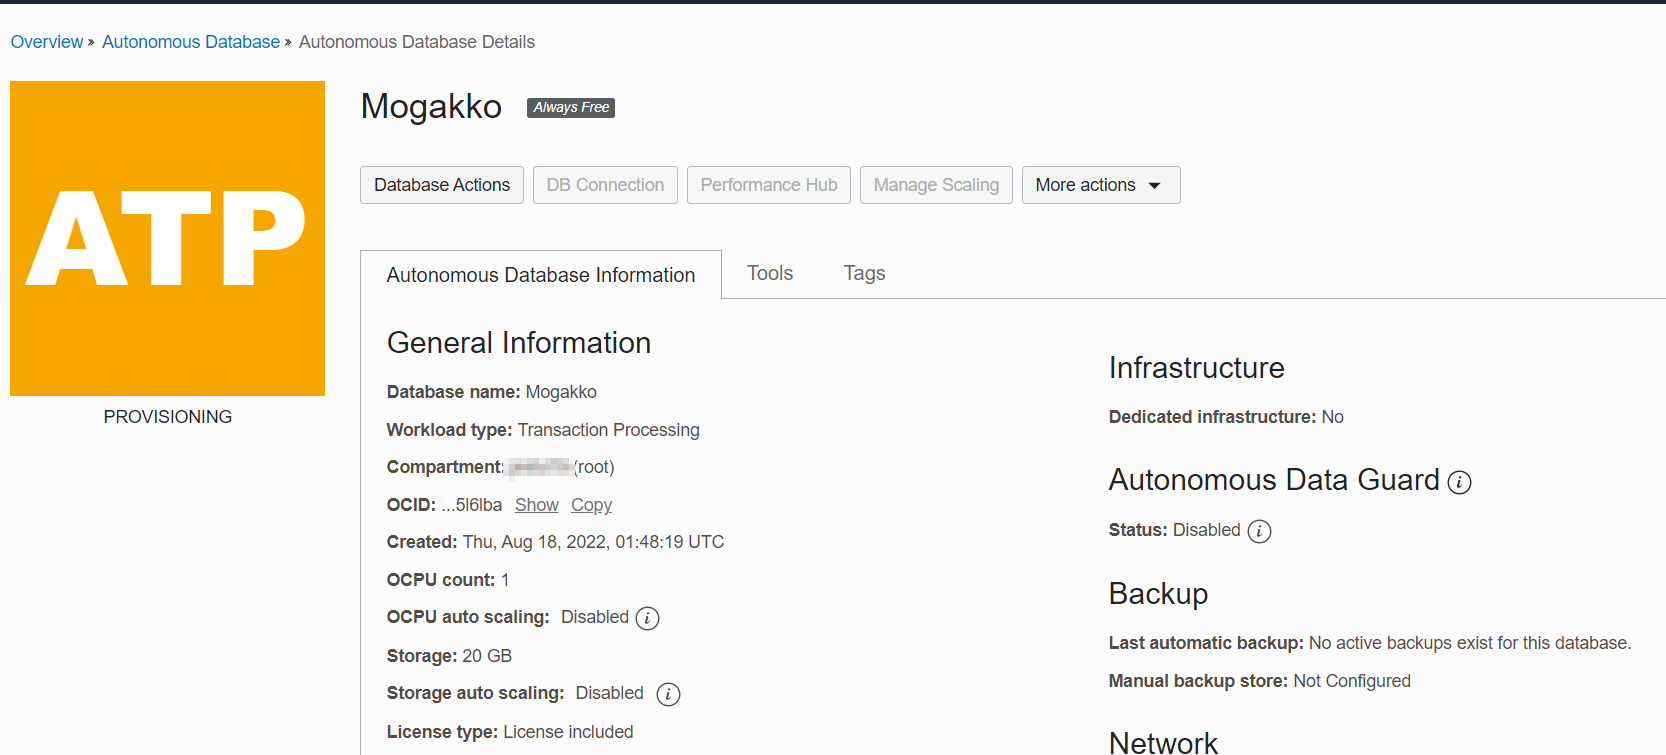Click the Storage auto scaling info icon

(668, 694)
